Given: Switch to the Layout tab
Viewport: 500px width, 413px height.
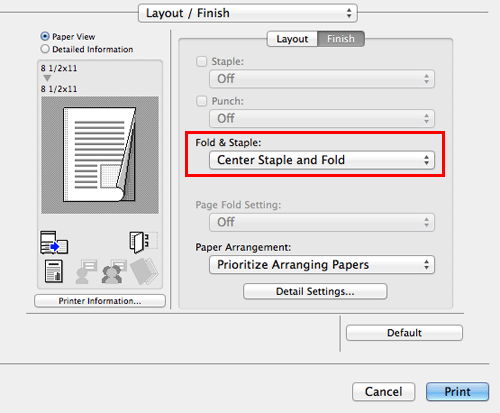Looking at the screenshot, I should pyautogui.click(x=292, y=39).
